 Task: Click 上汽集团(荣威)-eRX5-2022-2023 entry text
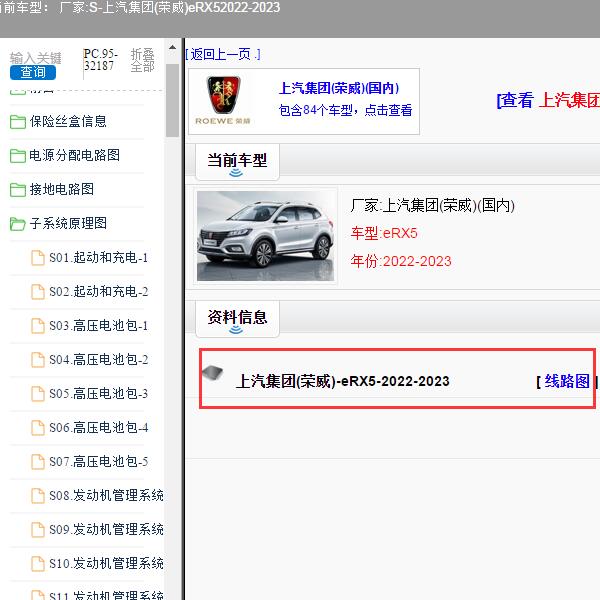click(342, 381)
